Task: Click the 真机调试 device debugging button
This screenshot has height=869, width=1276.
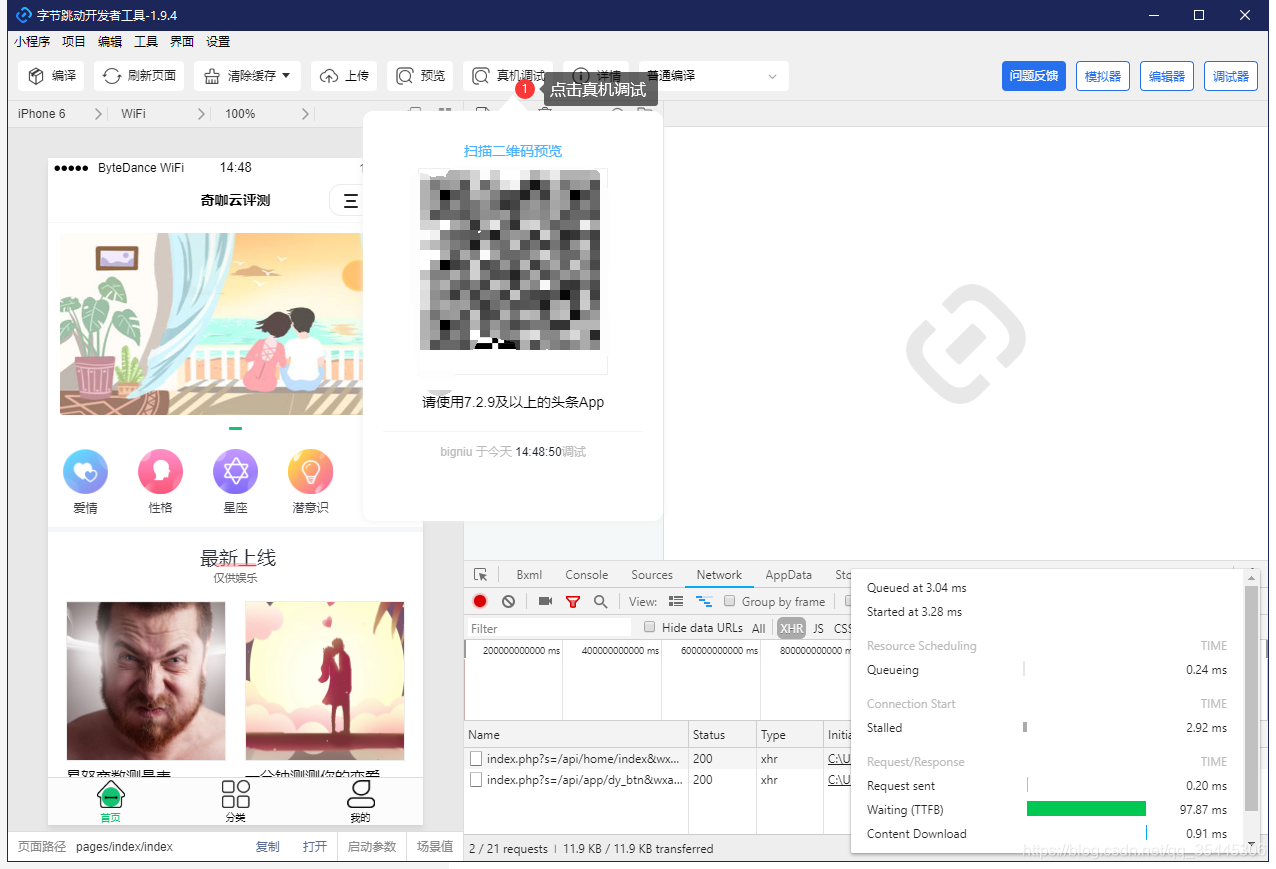Action: tap(508, 76)
